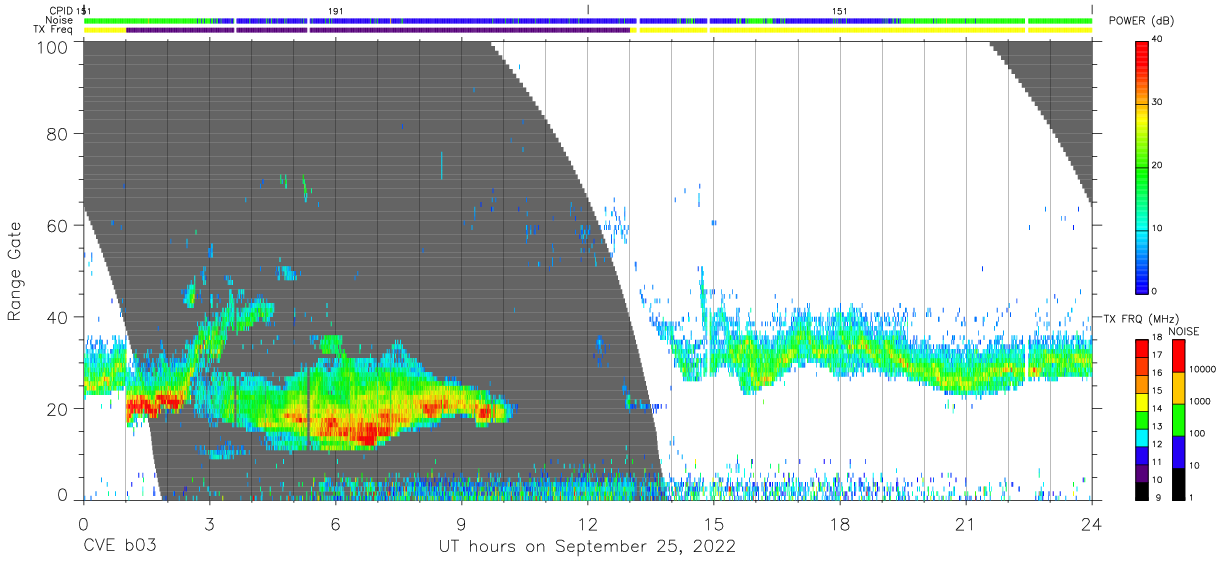Click the TX FRQ (MHz) legend title
The image size is (1228, 567).
(1140, 318)
